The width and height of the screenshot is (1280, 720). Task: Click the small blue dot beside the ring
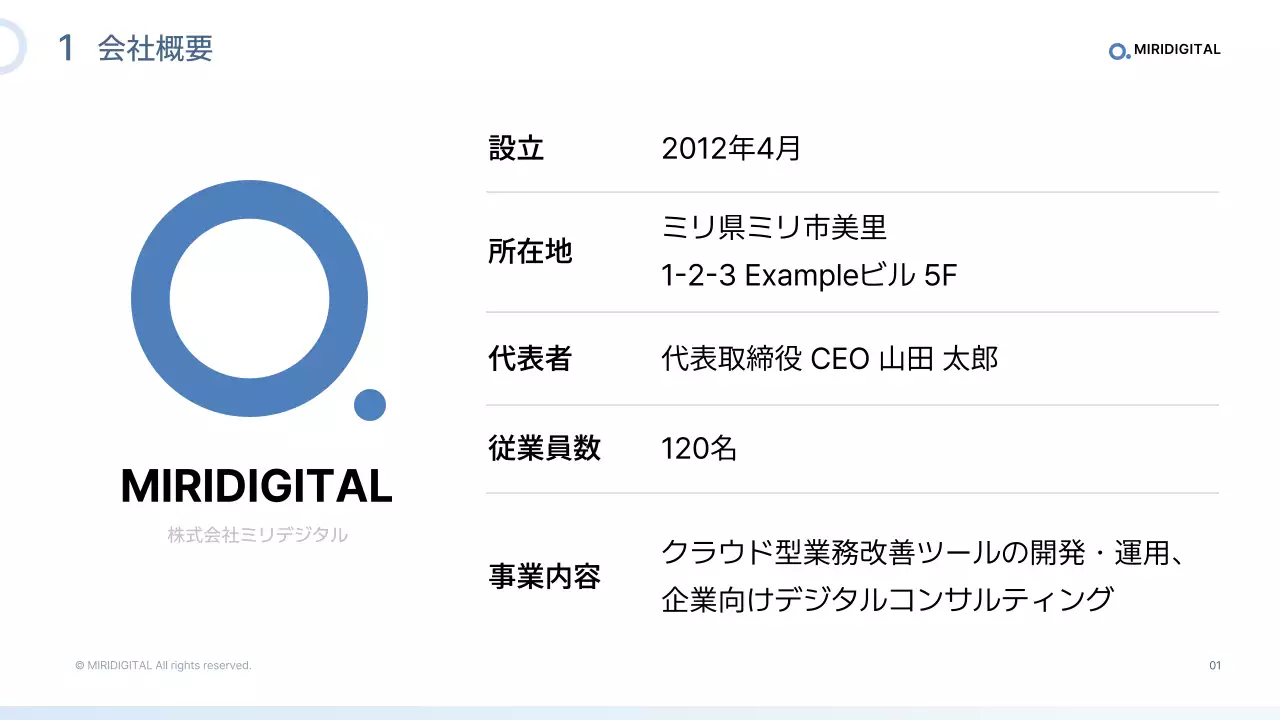point(370,405)
